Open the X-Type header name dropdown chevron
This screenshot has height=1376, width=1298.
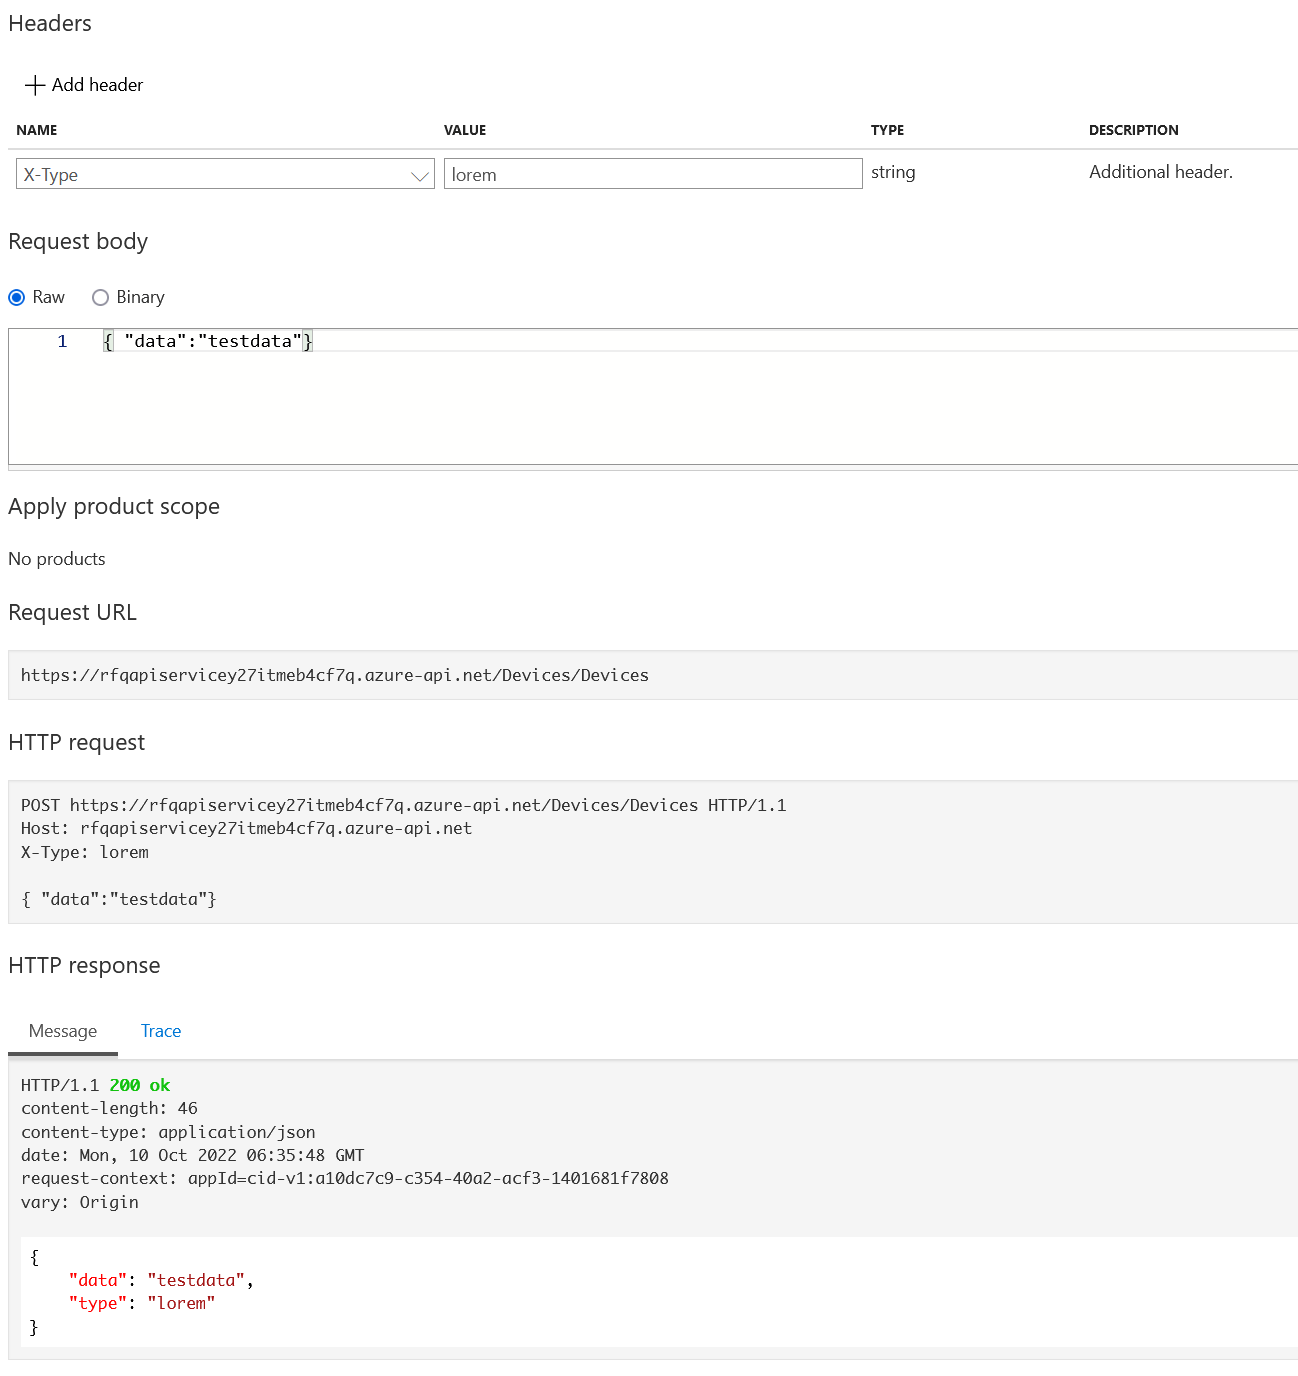419,174
